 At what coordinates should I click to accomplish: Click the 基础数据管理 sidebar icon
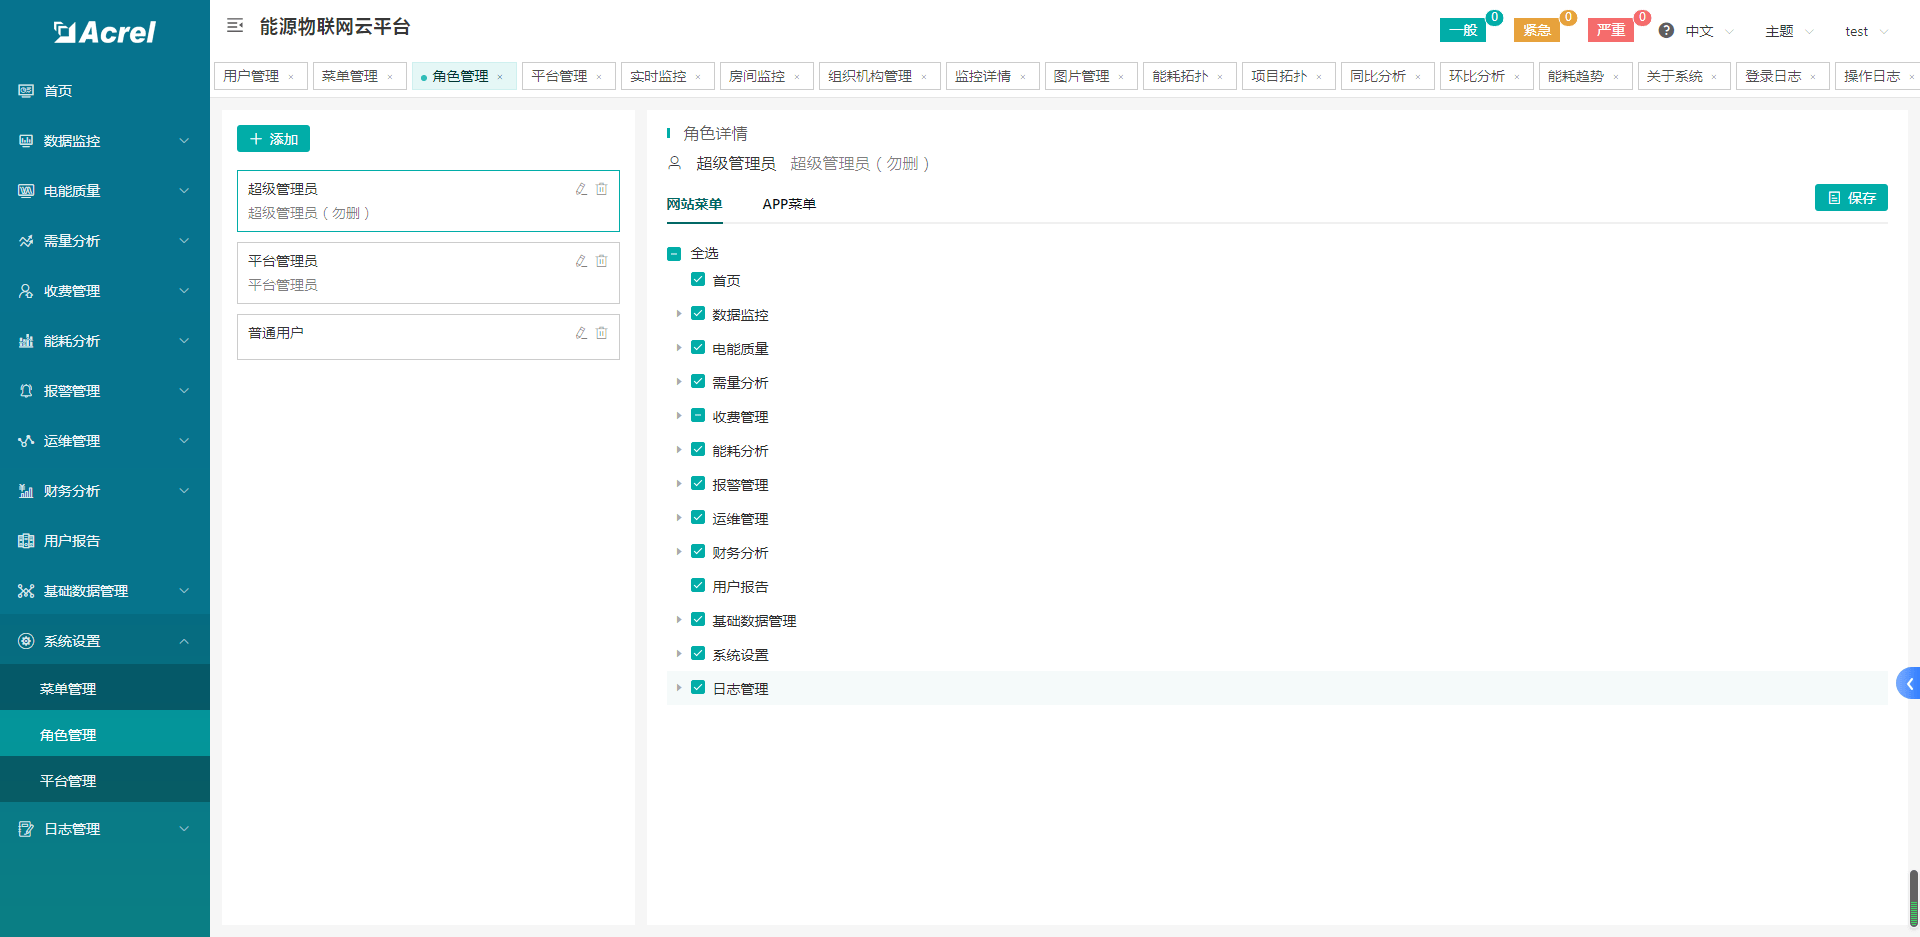26,591
